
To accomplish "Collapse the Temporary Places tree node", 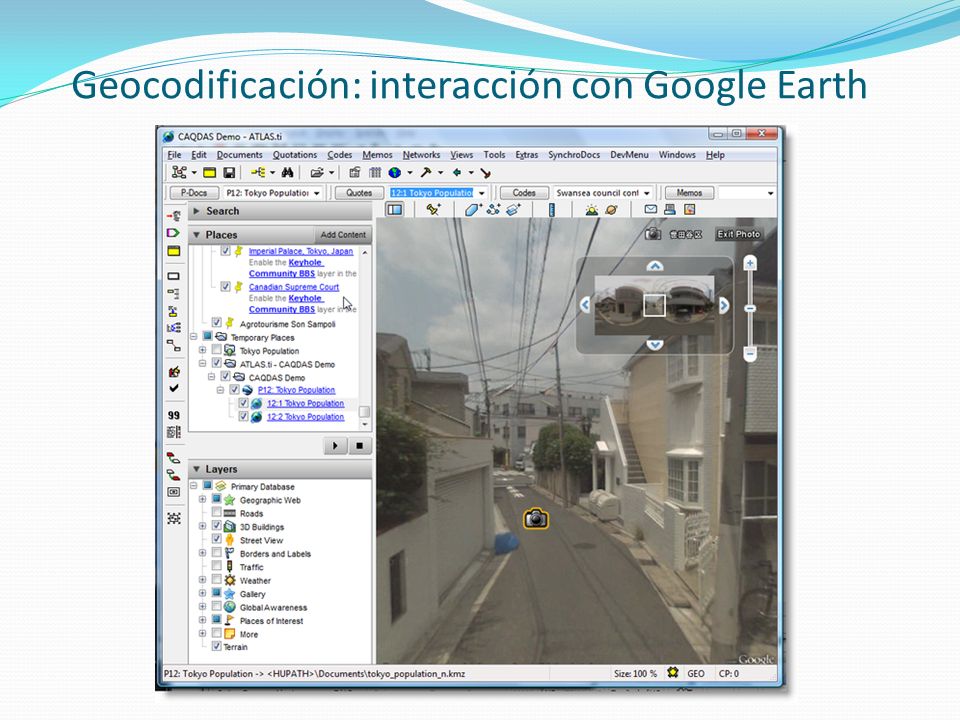I will (193, 337).
